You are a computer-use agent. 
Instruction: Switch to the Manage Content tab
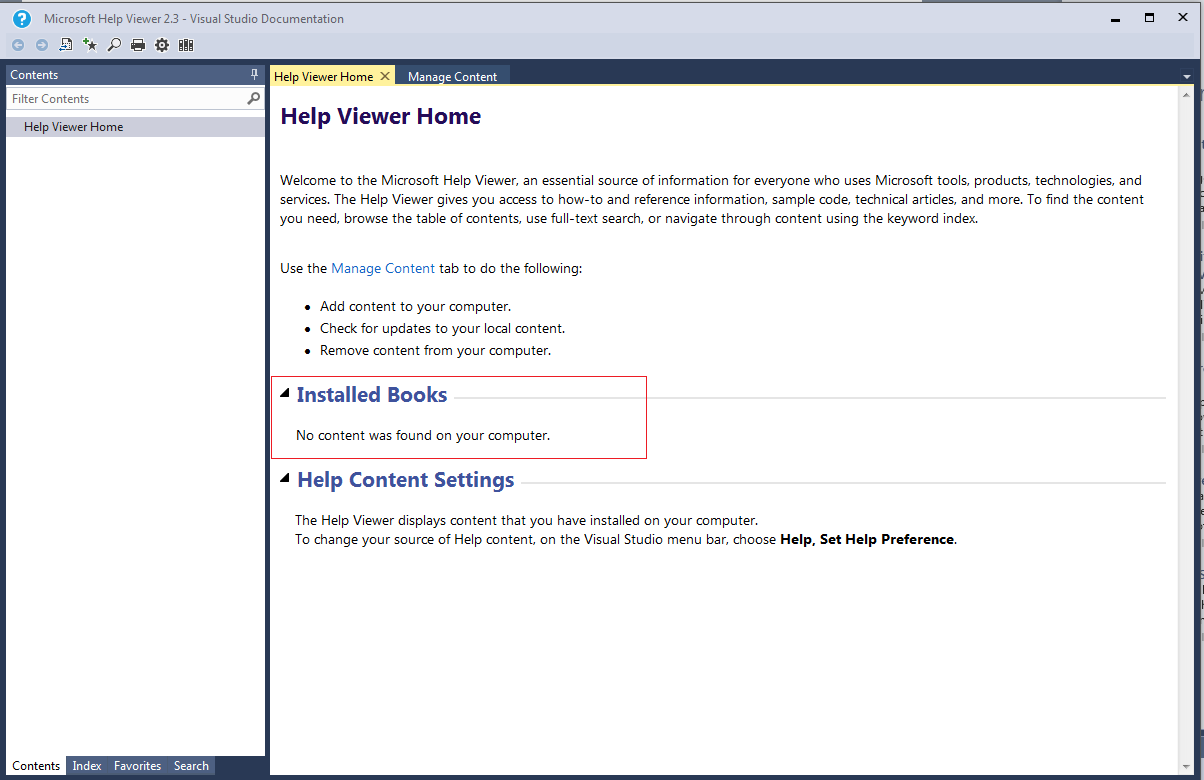(x=453, y=77)
